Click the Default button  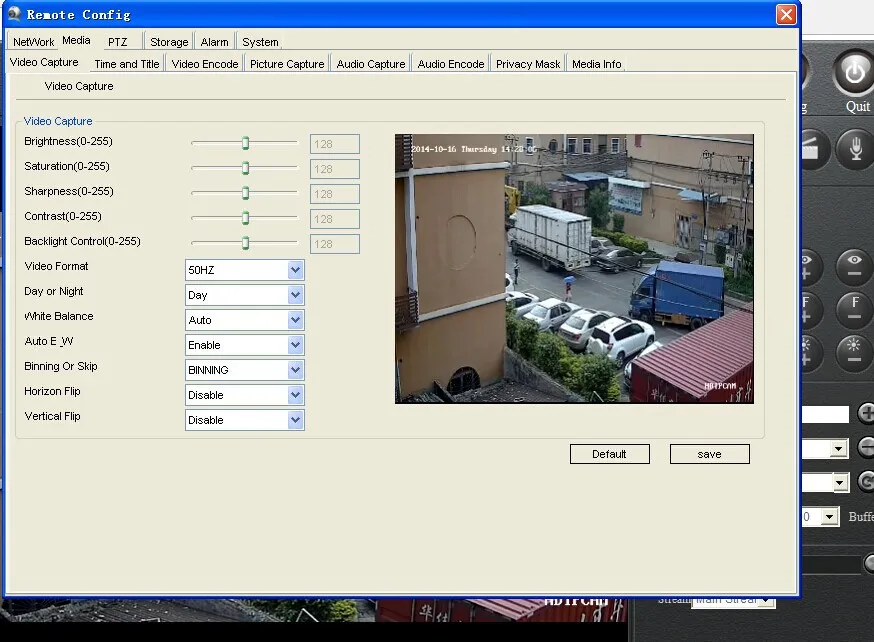coord(609,454)
